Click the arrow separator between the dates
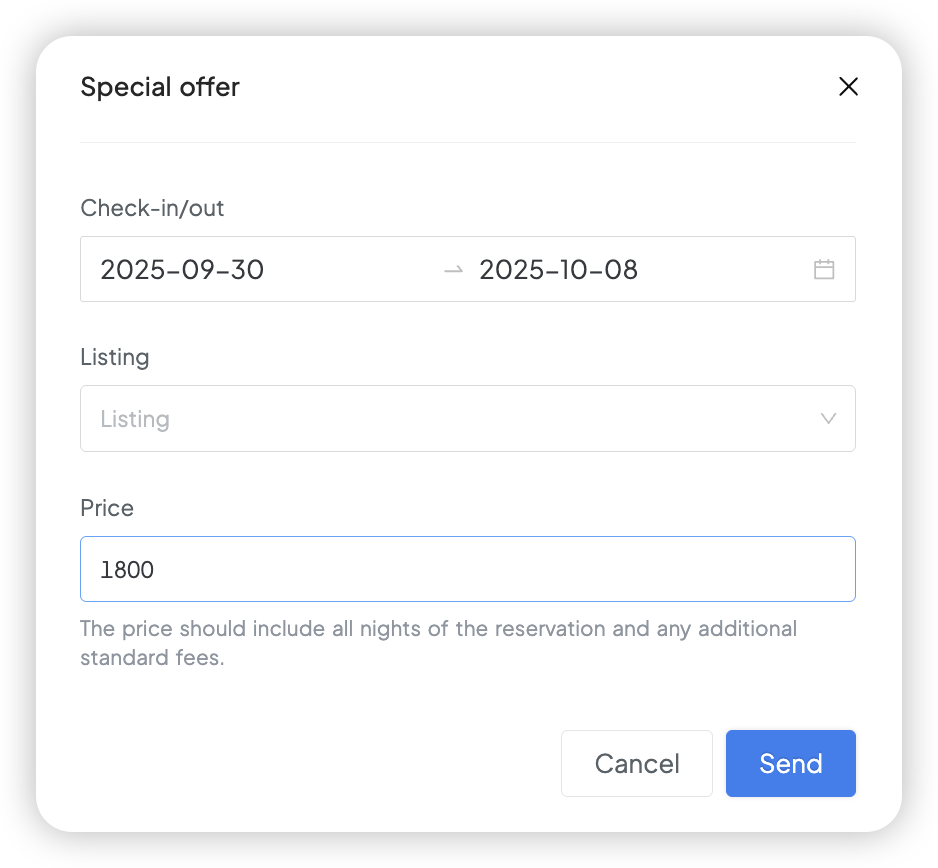 (454, 269)
